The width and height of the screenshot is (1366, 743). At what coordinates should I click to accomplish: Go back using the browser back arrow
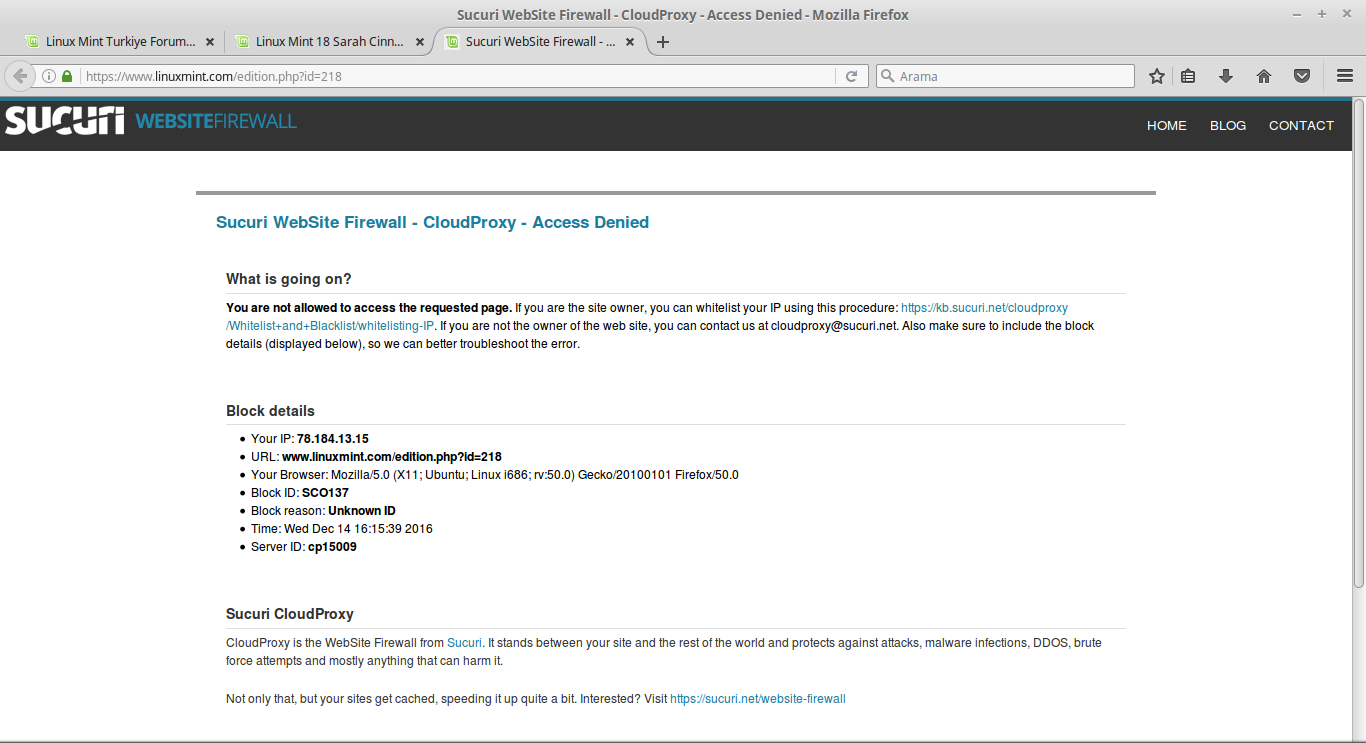click(x=20, y=76)
